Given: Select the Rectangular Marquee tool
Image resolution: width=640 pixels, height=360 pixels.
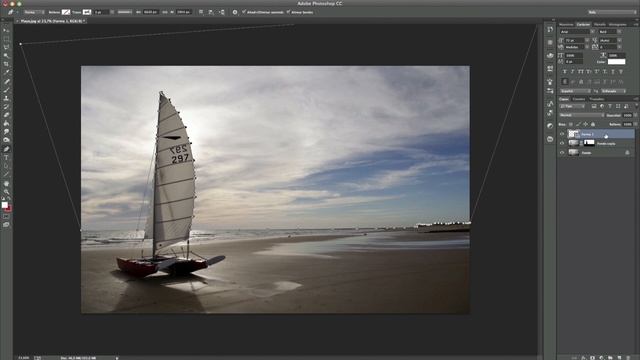Looking at the screenshot, I should (x=6, y=39).
